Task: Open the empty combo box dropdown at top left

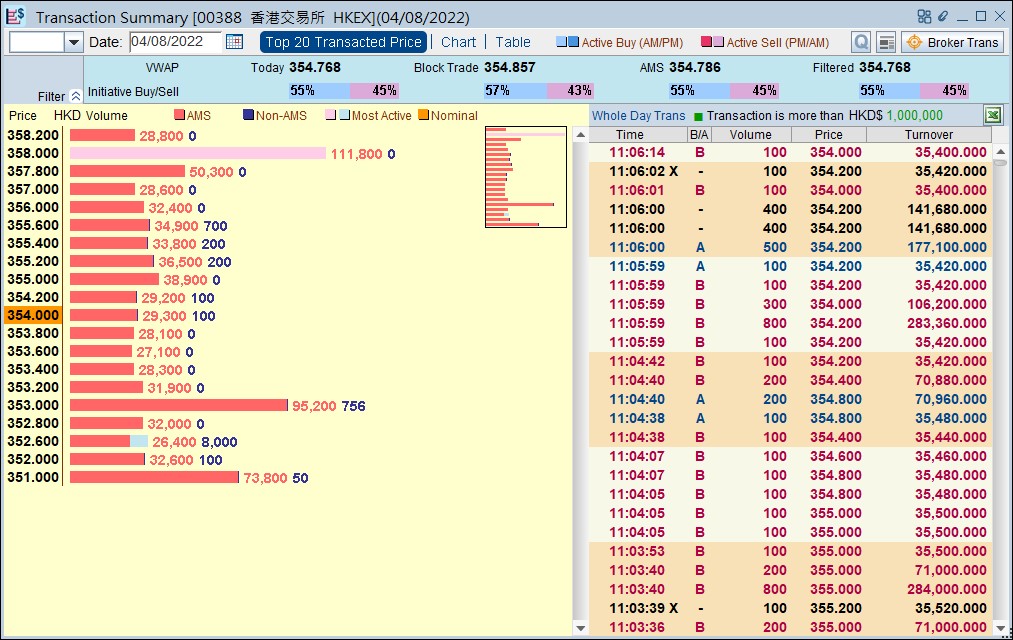Action: (x=72, y=42)
